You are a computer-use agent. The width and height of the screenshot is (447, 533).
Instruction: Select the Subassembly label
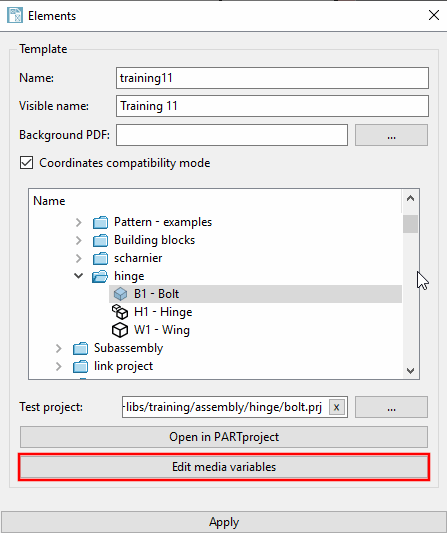[128, 348]
